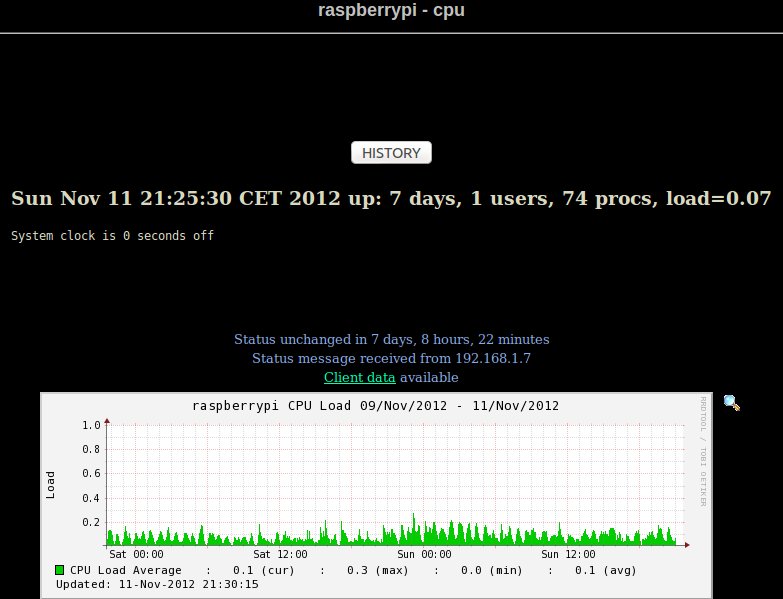Click the 'Sun 12:00' axis label

click(568, 554)
